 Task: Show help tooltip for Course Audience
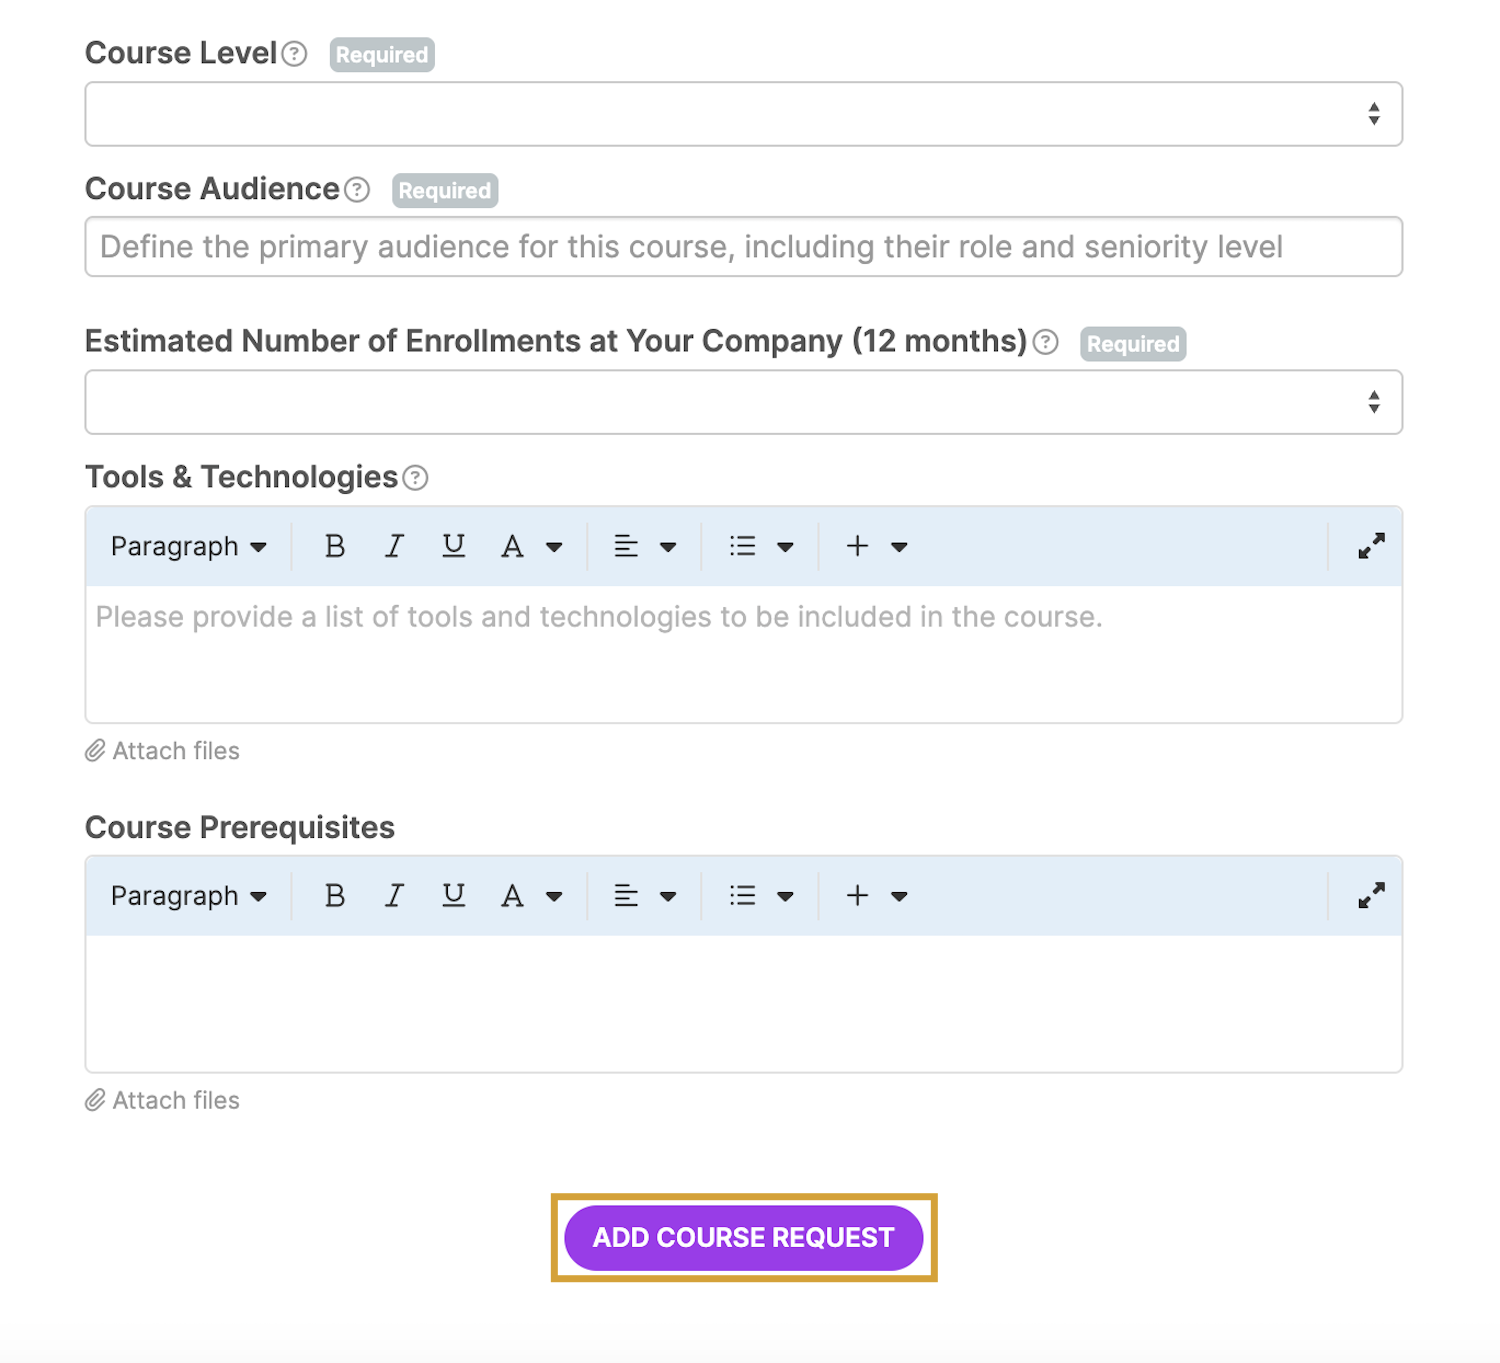[357, 190]
